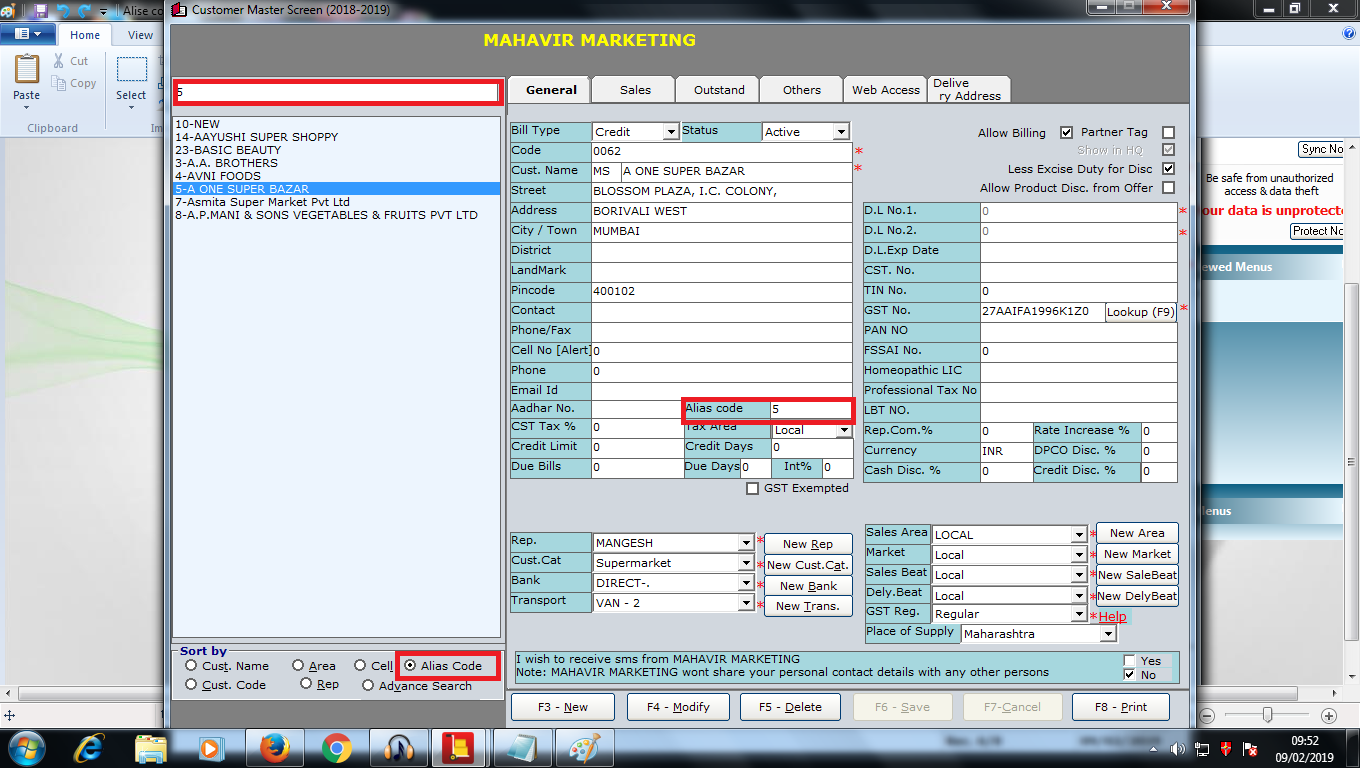Enable the Partner Tag checkbox
The width and height of the screenshot is (1360, 768).
[x=1168, y=133]
